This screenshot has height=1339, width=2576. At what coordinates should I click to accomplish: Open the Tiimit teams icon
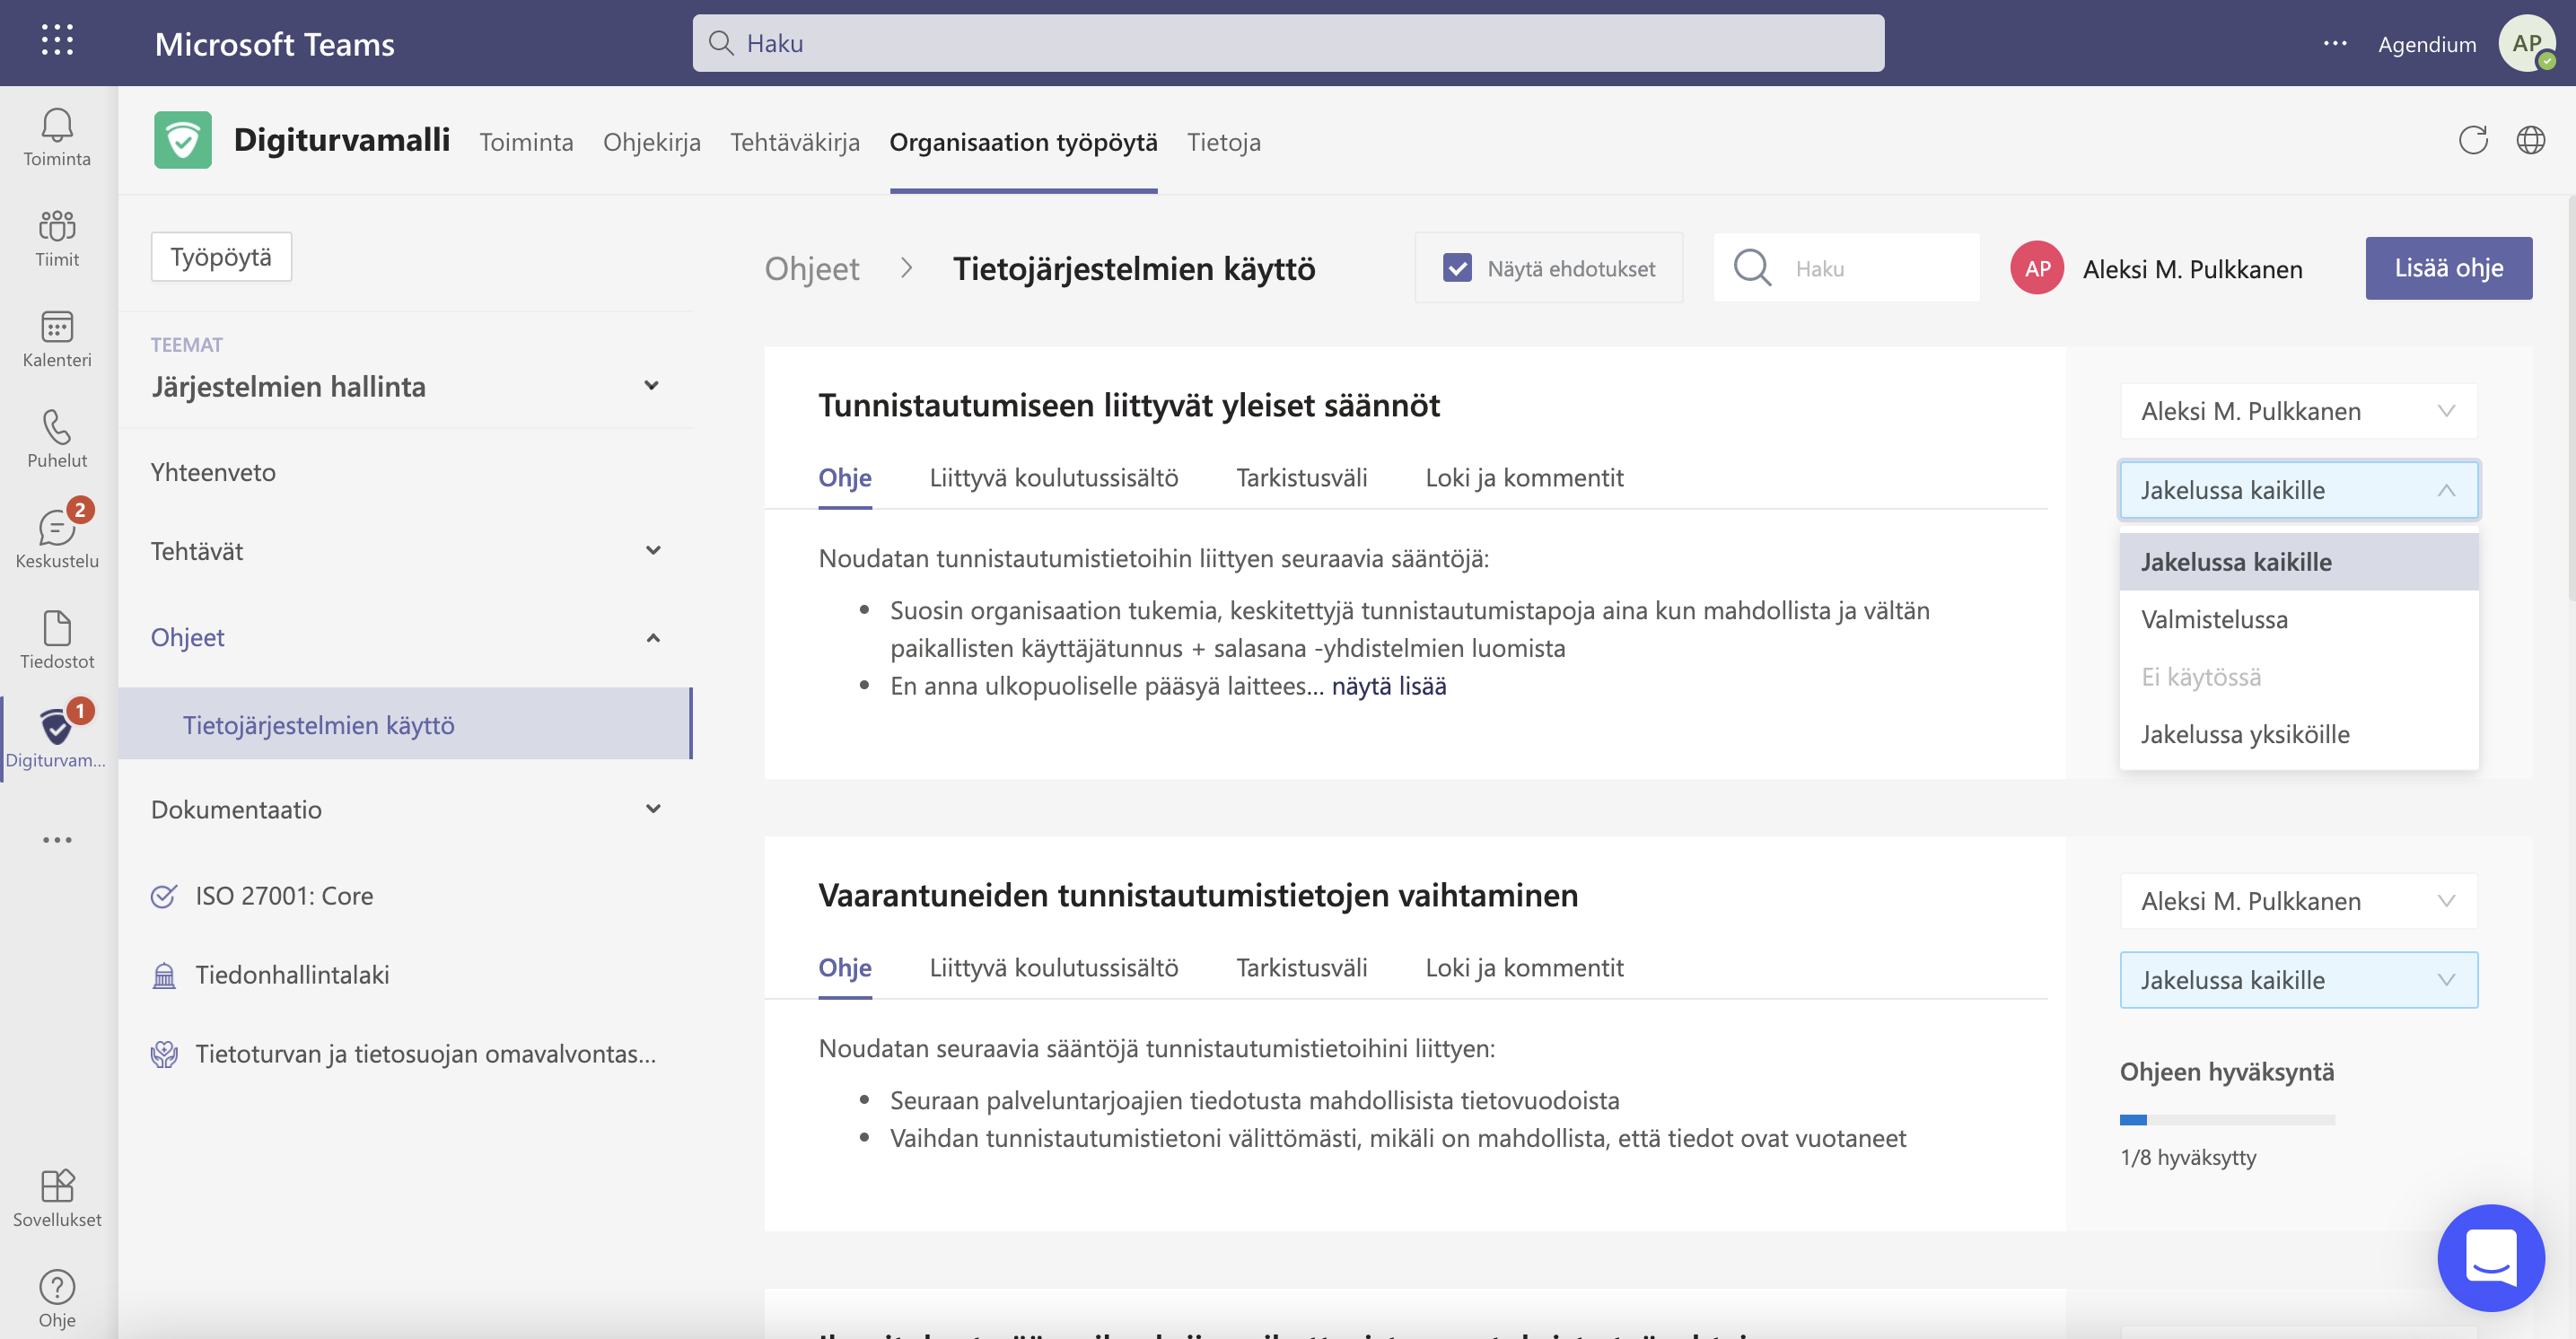click(57, 238)
